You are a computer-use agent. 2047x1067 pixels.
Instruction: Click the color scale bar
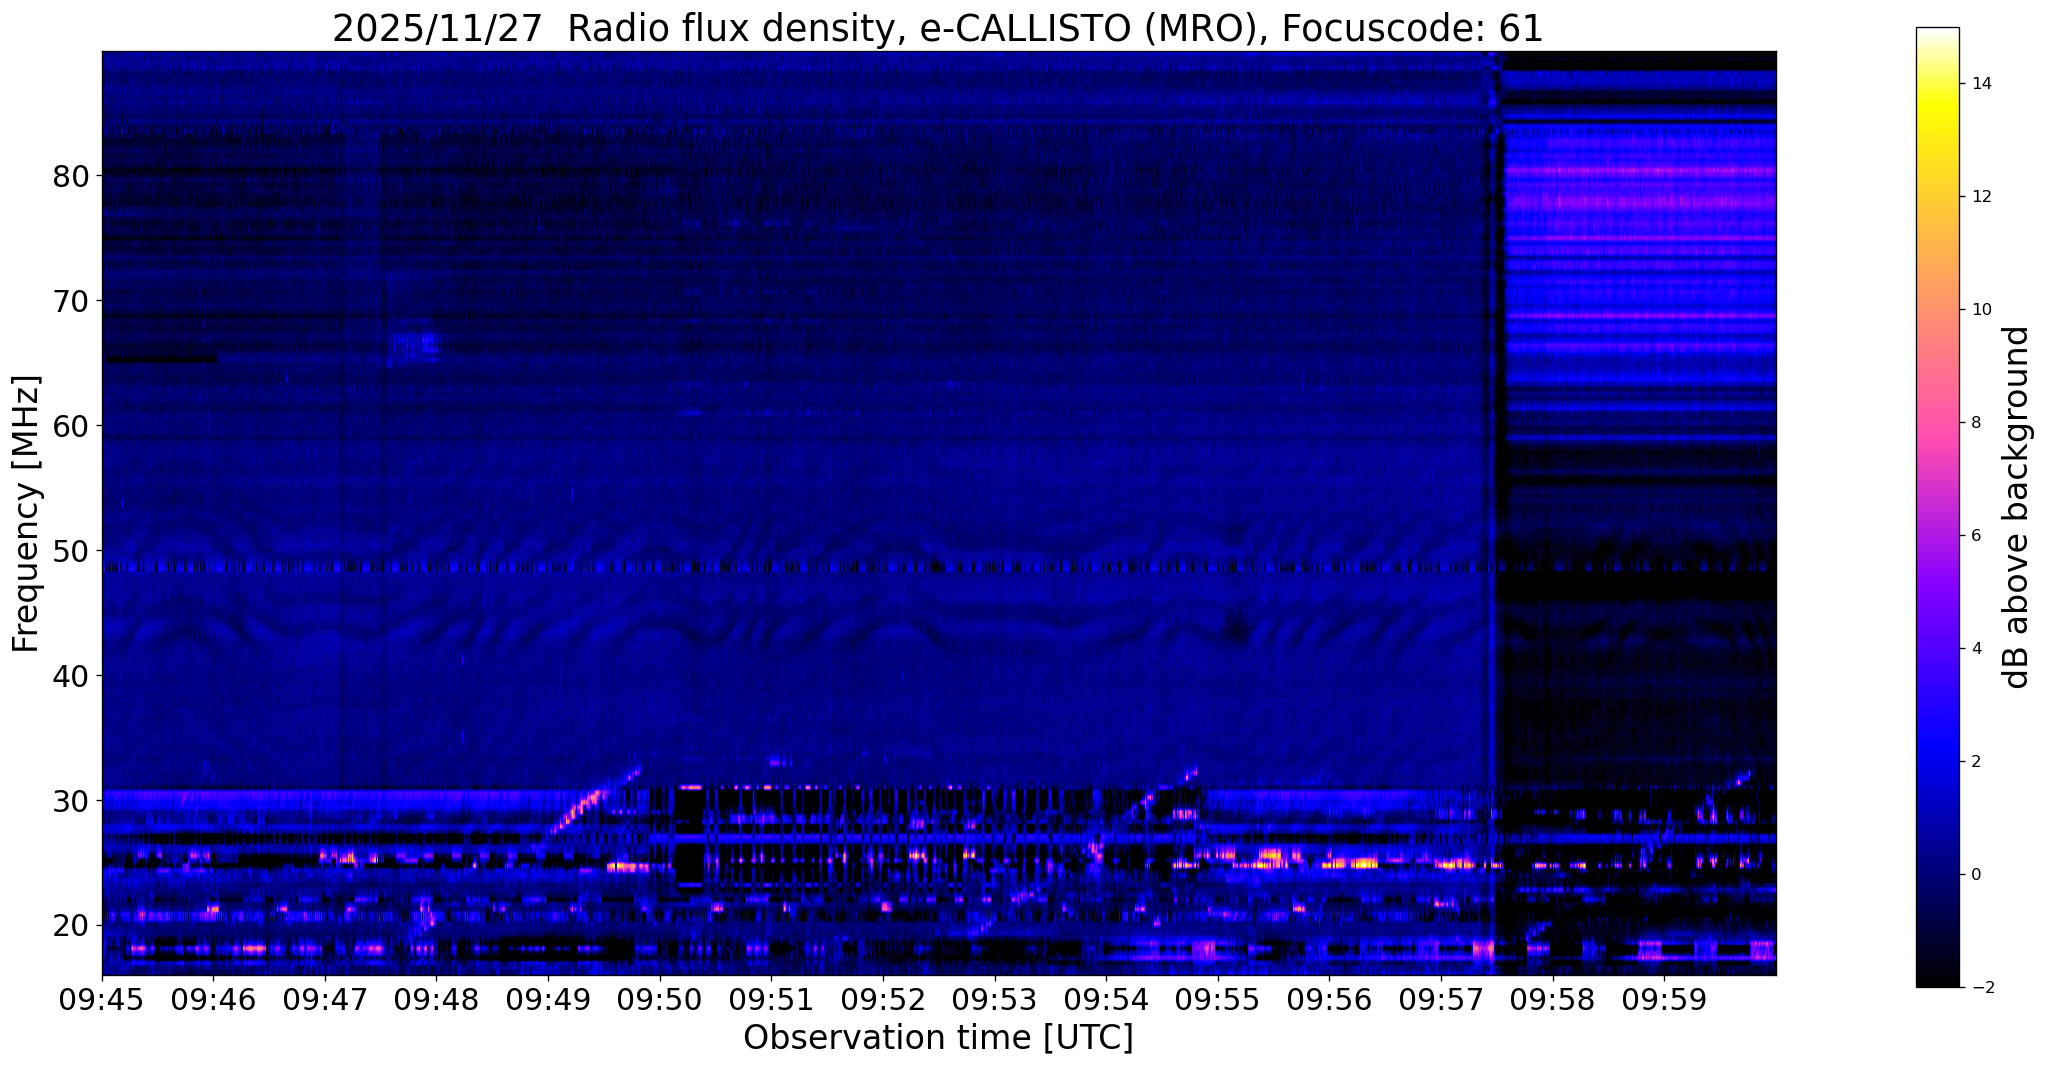click(x=1937, y=507)
